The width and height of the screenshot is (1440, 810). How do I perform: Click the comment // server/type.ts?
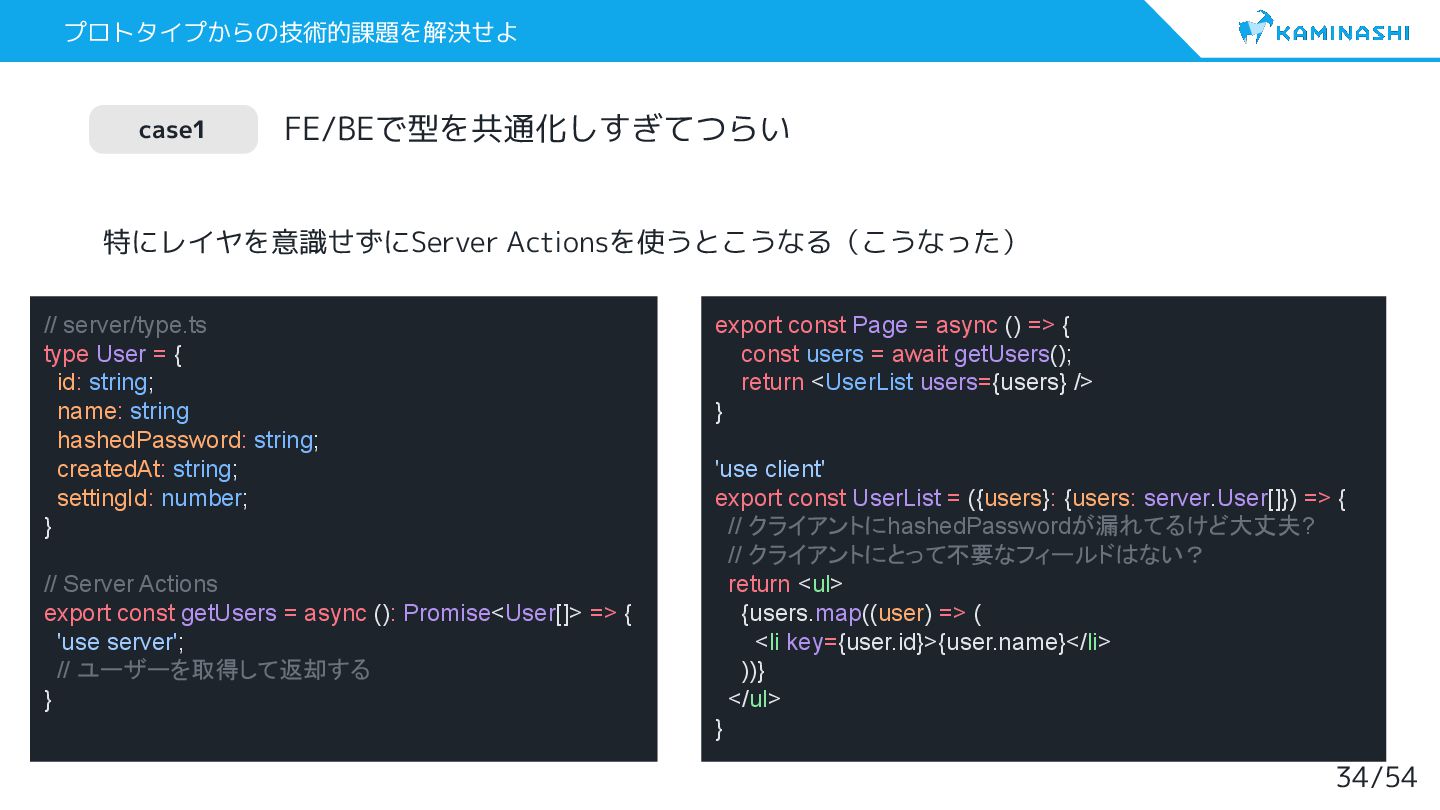click(x=125, y=325)
